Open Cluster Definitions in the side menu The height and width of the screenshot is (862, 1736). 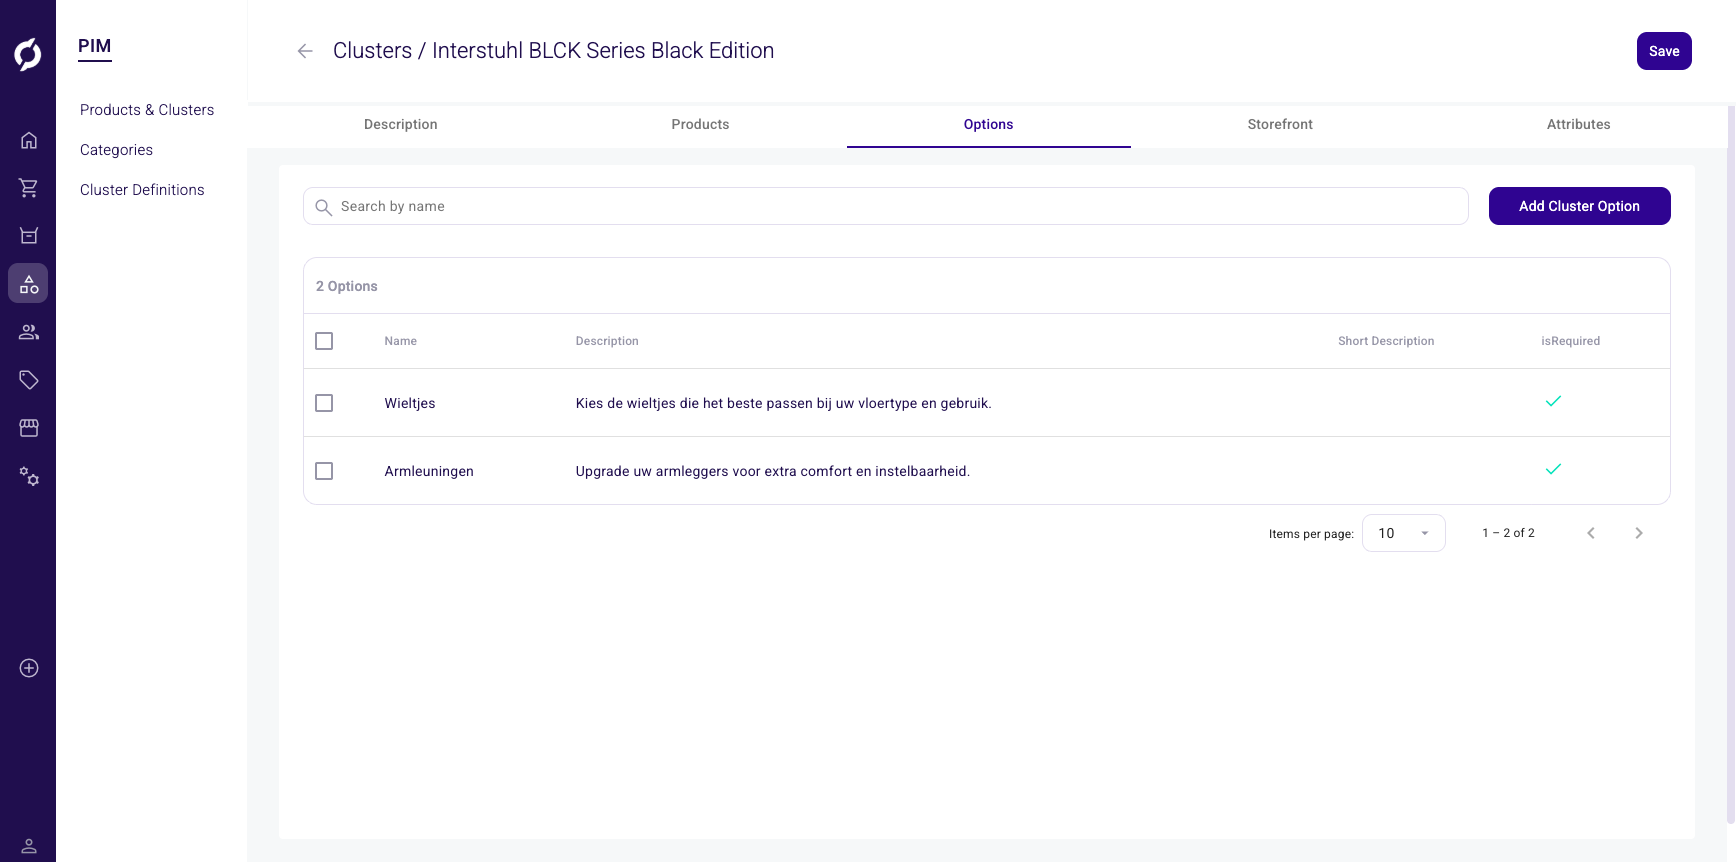pyautogui.click(x=142, y=190)
